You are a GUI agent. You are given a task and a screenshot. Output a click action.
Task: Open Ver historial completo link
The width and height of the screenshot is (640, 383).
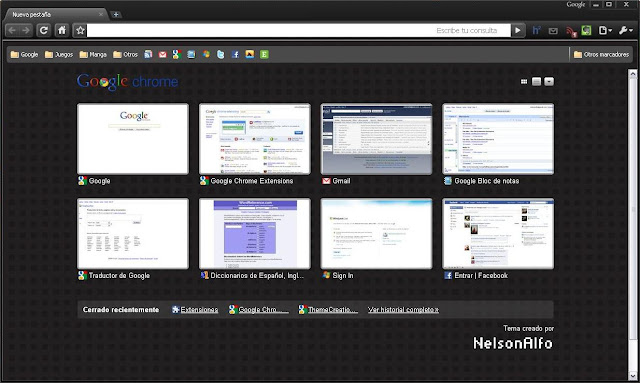click(x=403, y=310)
